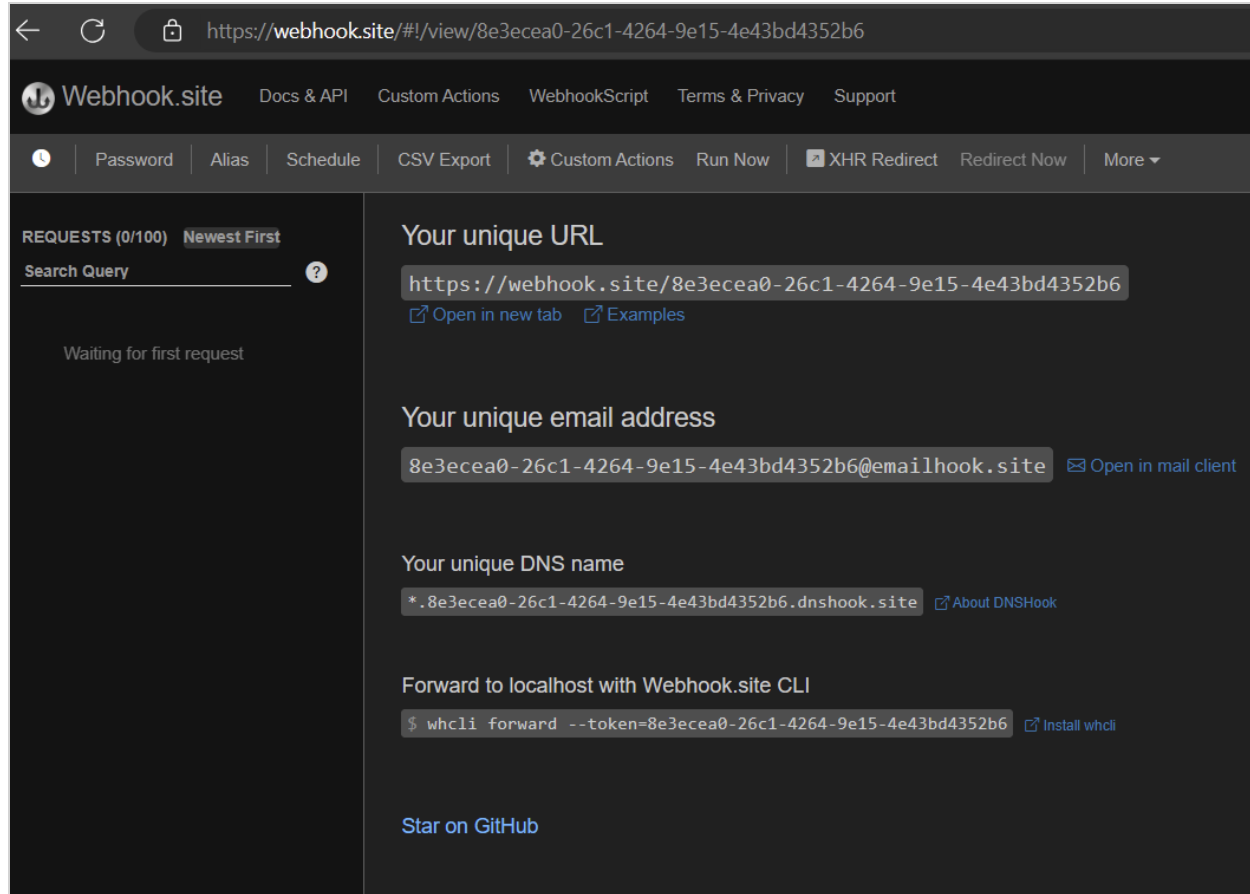Open request history clock icon

[41, 159]
